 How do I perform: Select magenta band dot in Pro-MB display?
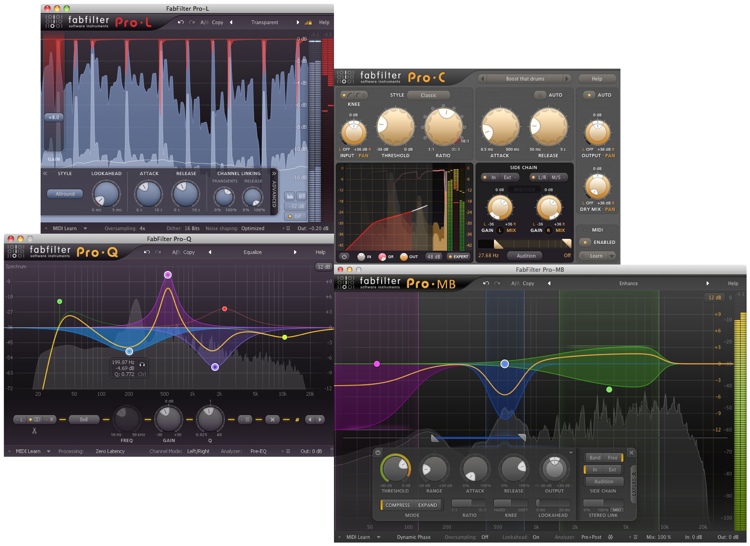pos(377,364)
